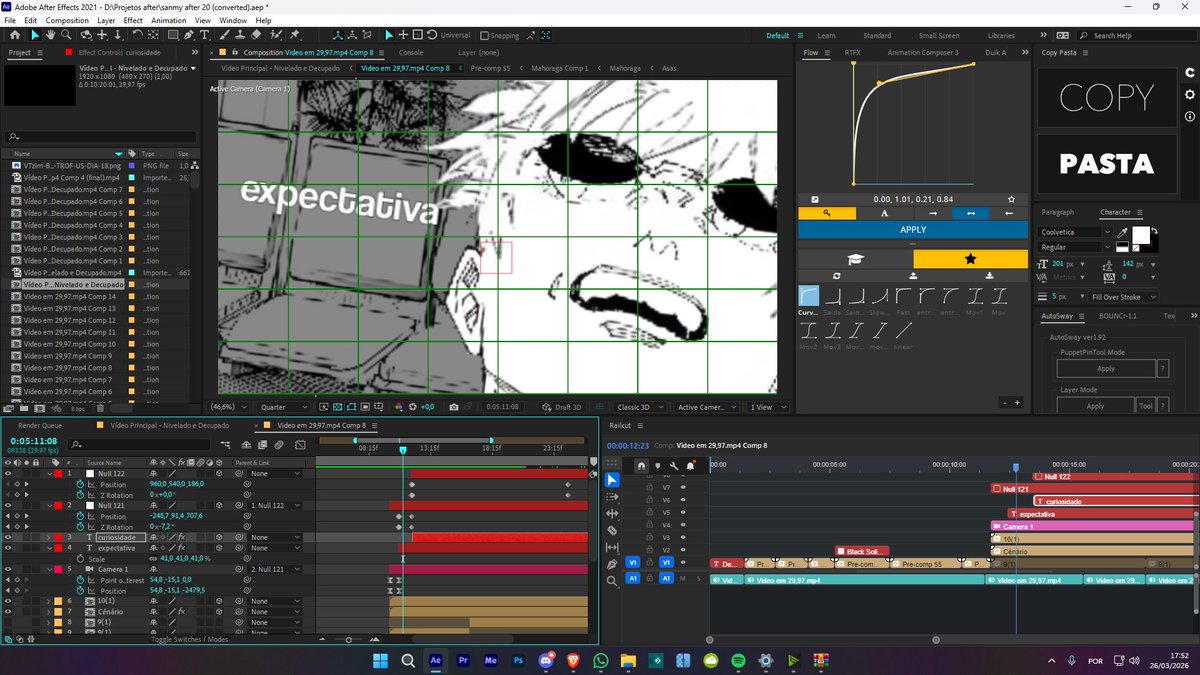Select the Pen tool
1200x675 pixels.
[189, 35]
